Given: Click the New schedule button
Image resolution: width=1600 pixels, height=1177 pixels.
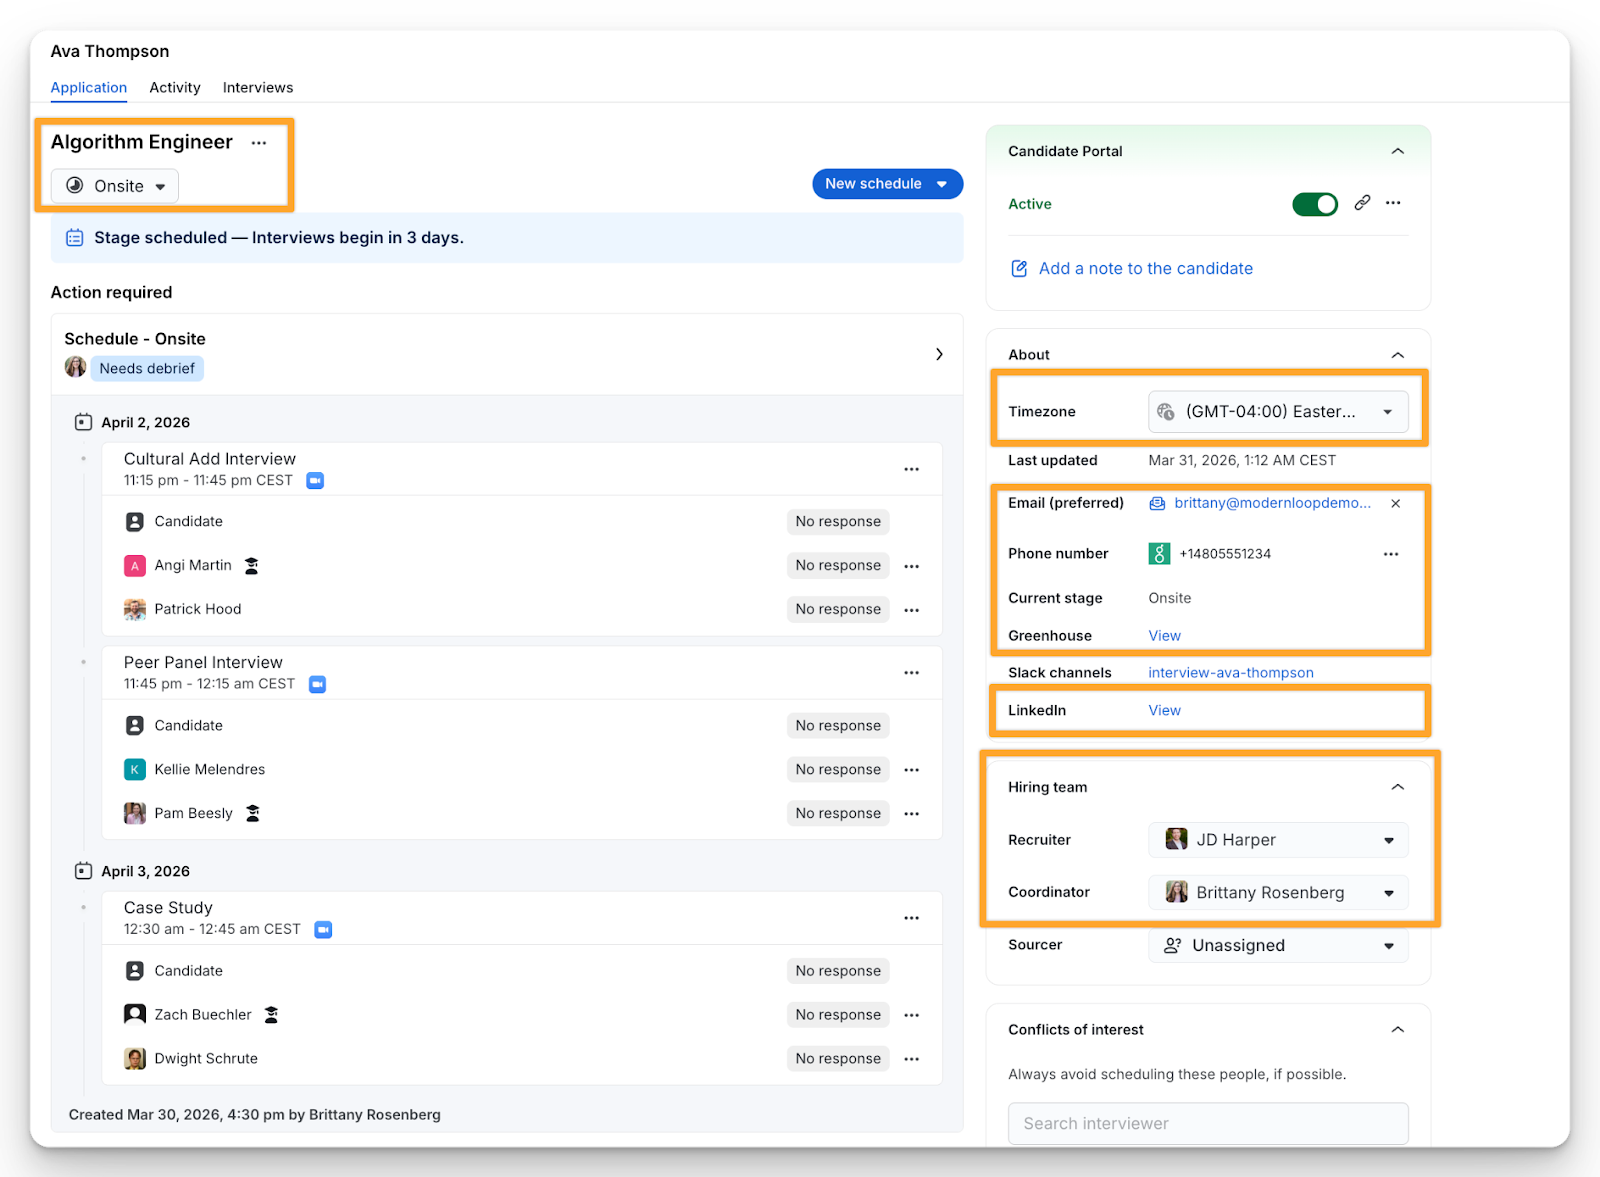Looking at the screenshot, I should pyautogui.click(x=886, y=184).
